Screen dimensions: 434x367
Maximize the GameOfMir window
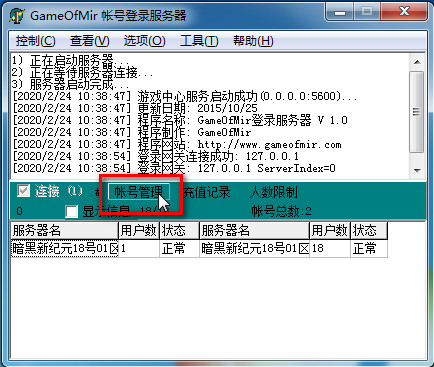(367, 12)
